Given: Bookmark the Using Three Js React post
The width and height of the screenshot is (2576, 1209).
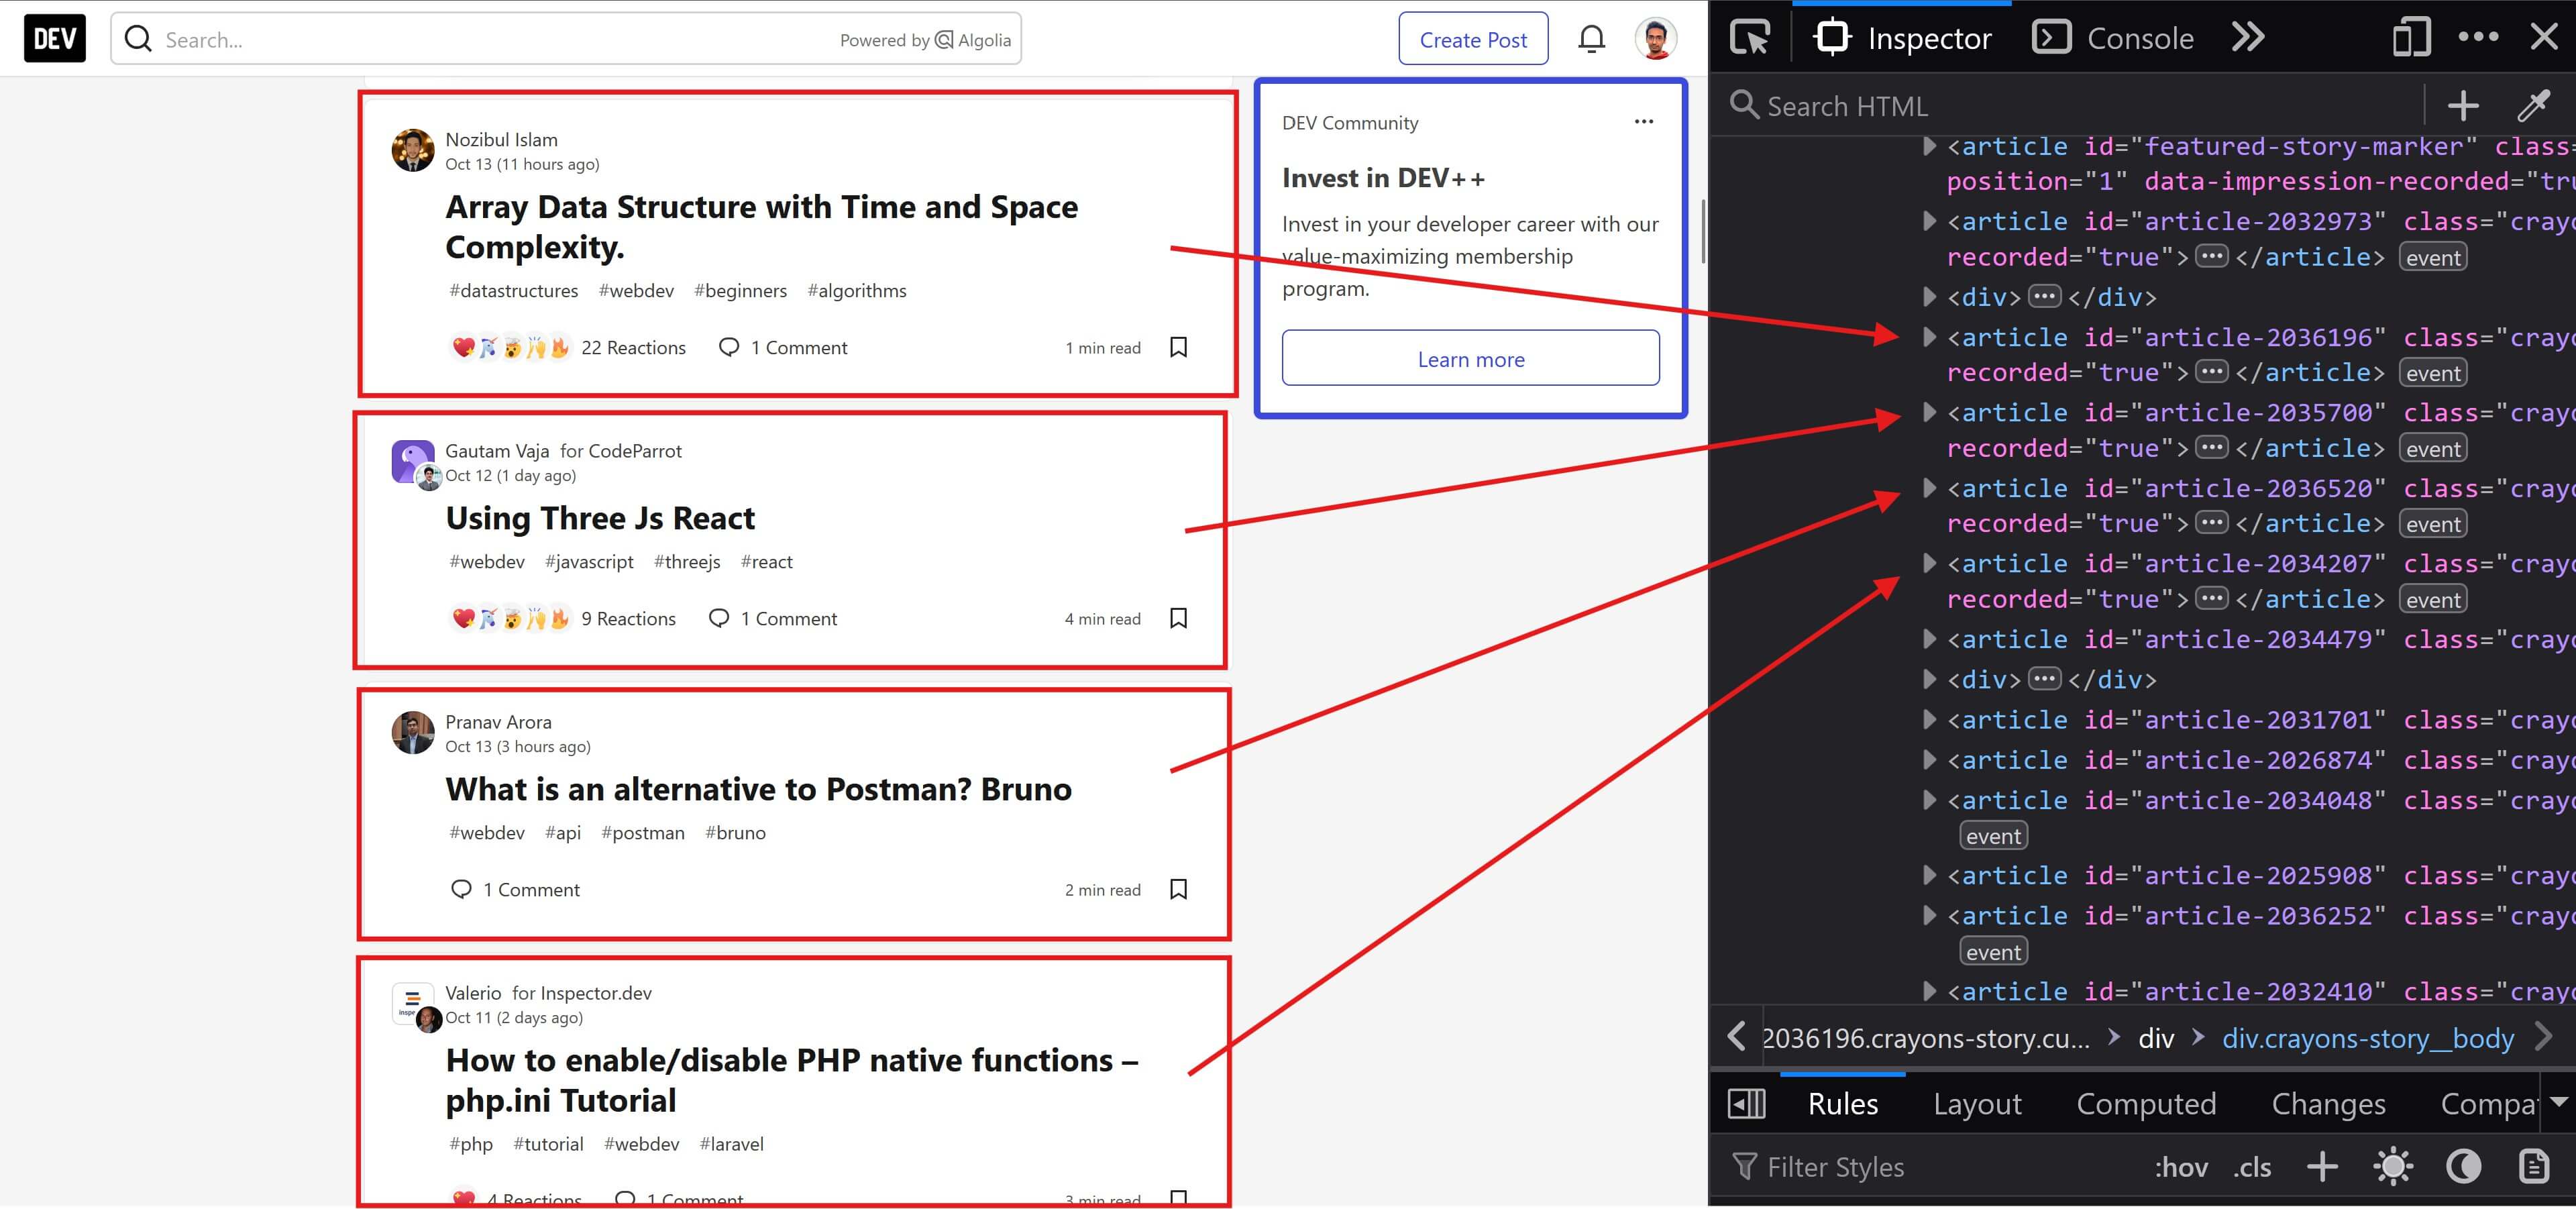Looking at the screenshot, I should (1178, 618).
